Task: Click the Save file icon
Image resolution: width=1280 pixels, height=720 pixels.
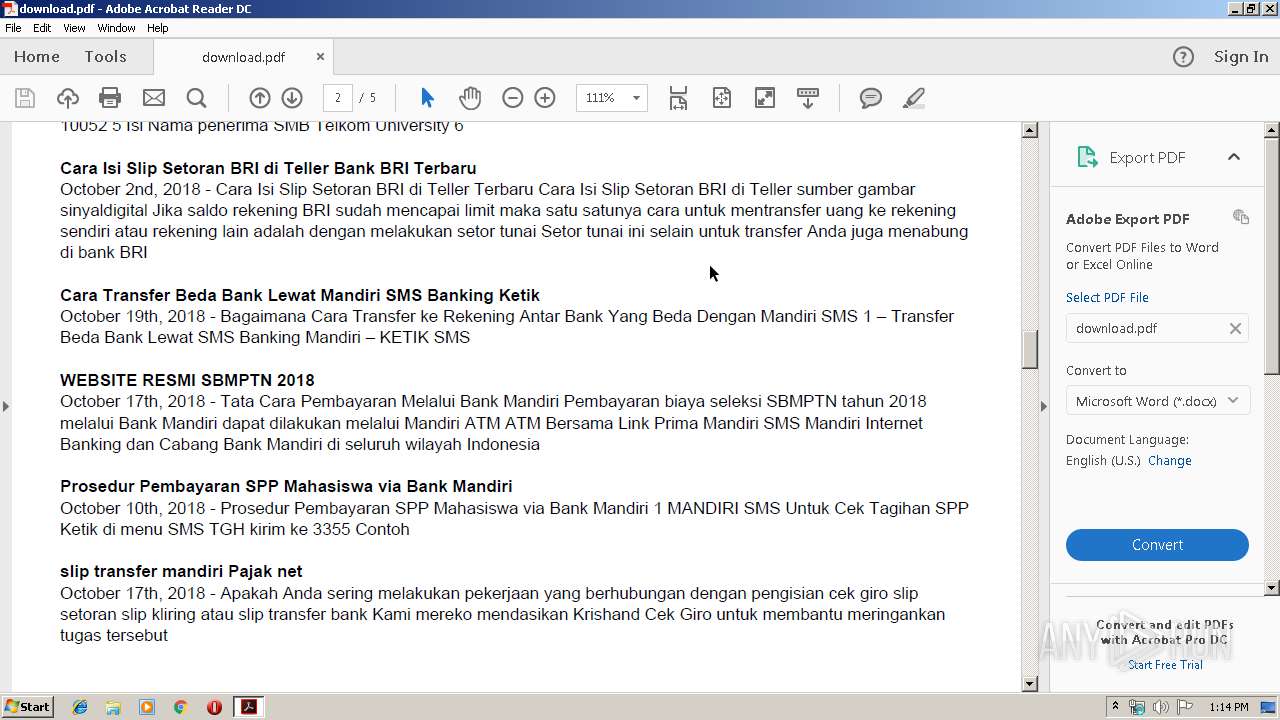Action: click(25, 98)
